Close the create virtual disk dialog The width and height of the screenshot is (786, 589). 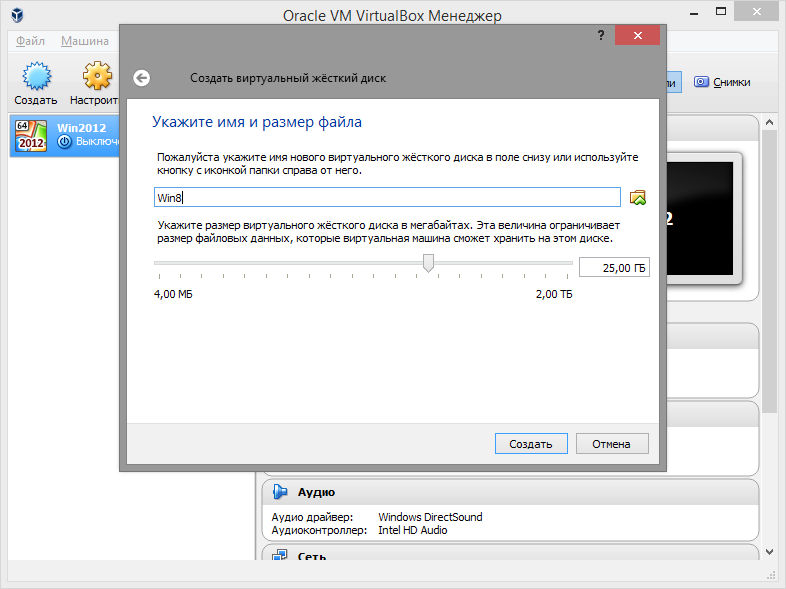coord(638,35)
